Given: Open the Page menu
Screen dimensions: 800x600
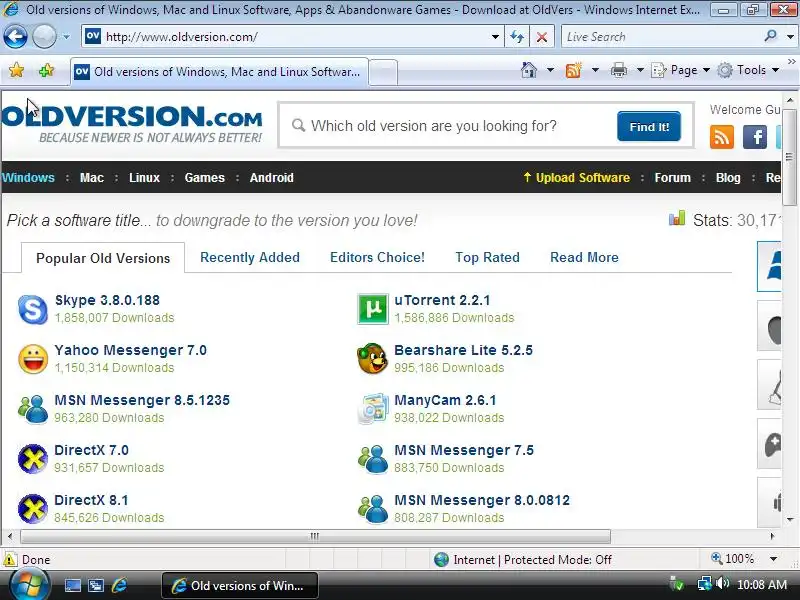Looking at the screenshot, I should pyautogui.click(x=681, y=70).
